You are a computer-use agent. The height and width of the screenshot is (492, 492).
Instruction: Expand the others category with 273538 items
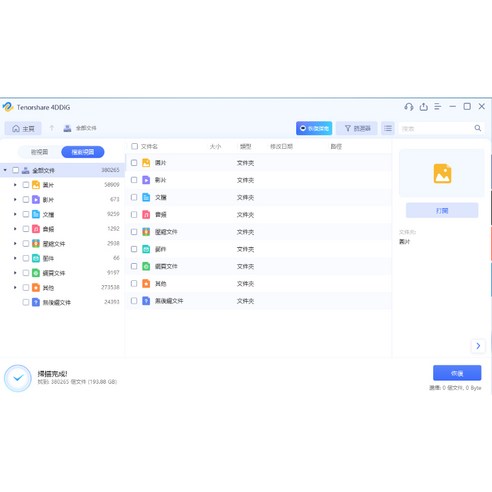pyautogui.click(x=15, y=287)
